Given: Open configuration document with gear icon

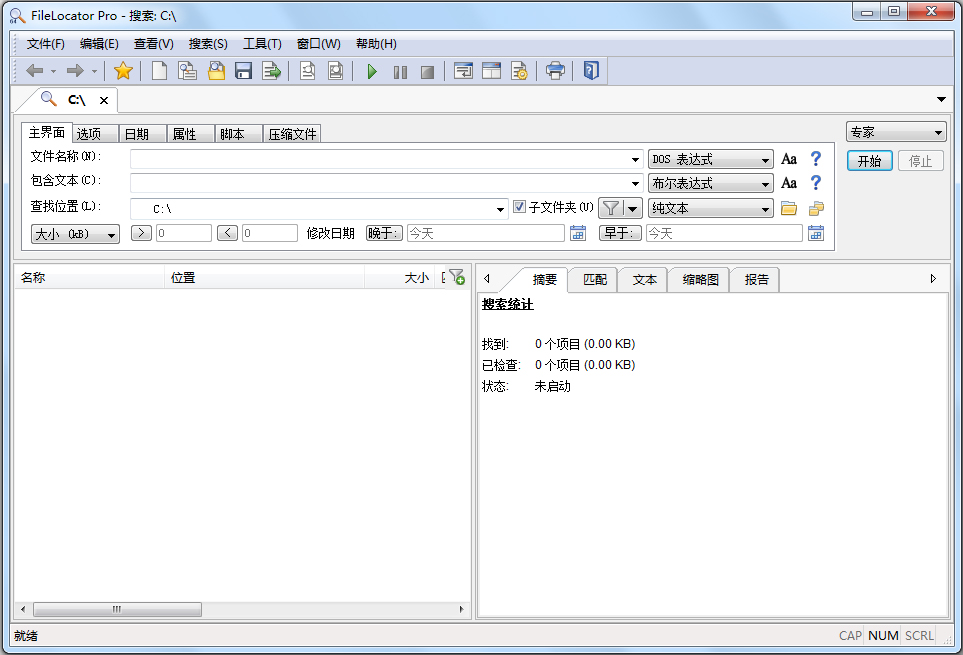Looking at the screenshot, I should click(x=519, y=71).
